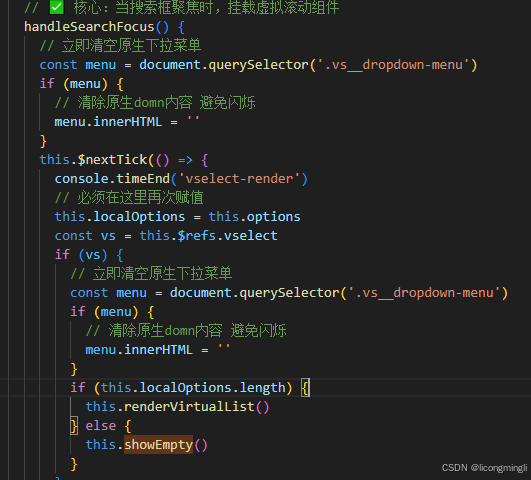
Task: Click the green checkmark emoji in the top comment
Action: (57, 7)
